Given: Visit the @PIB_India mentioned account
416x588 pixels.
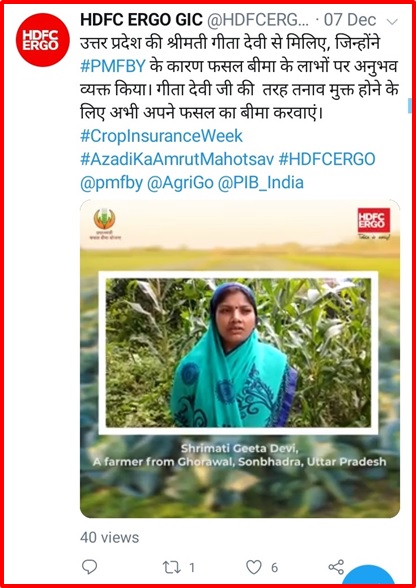Looking at the screenshot, I should pos(261,183).
